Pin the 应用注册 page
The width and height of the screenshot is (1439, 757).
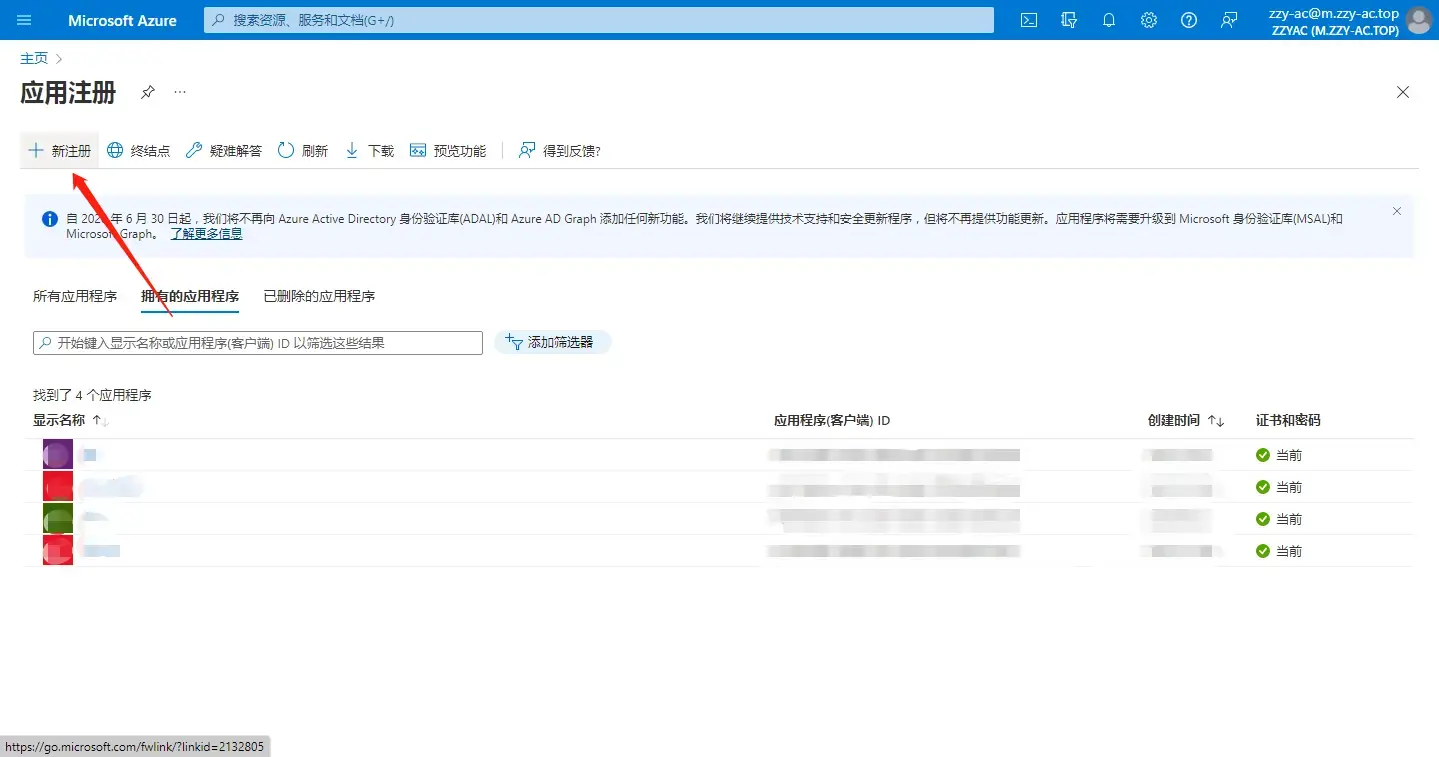pos(148,92)
